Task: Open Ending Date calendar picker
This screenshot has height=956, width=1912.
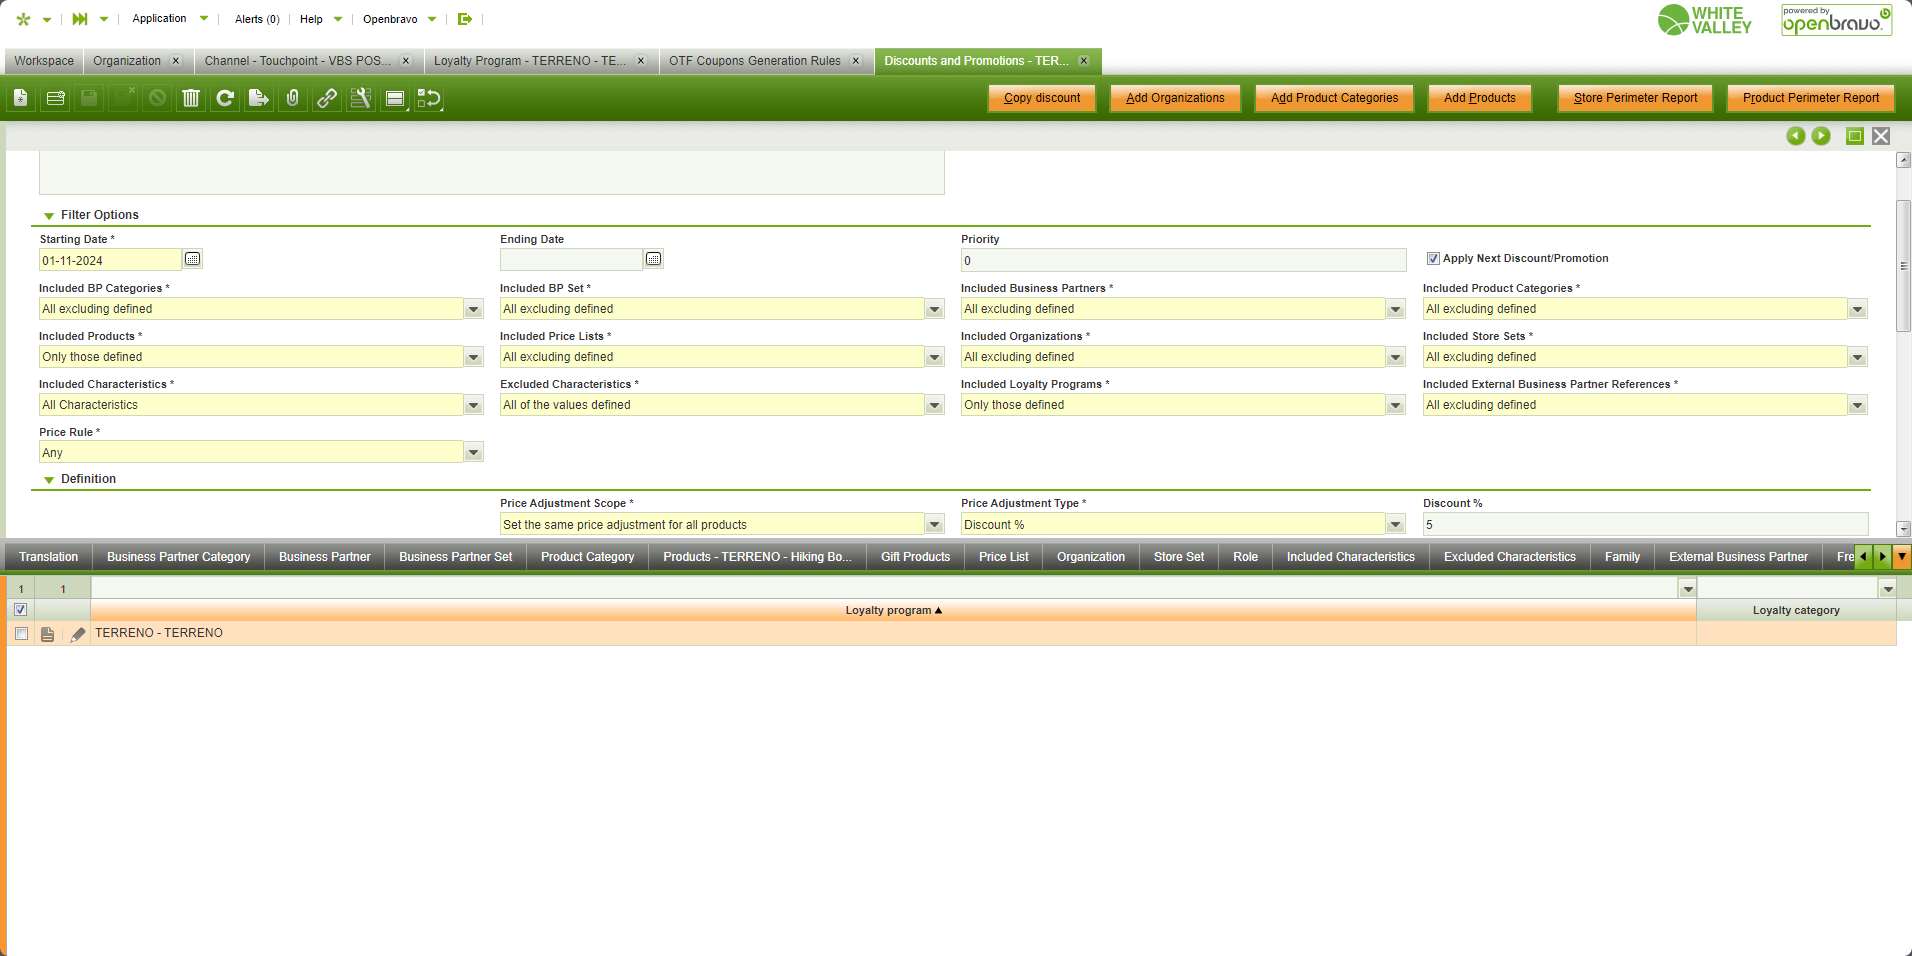Action: coord(654,259)
